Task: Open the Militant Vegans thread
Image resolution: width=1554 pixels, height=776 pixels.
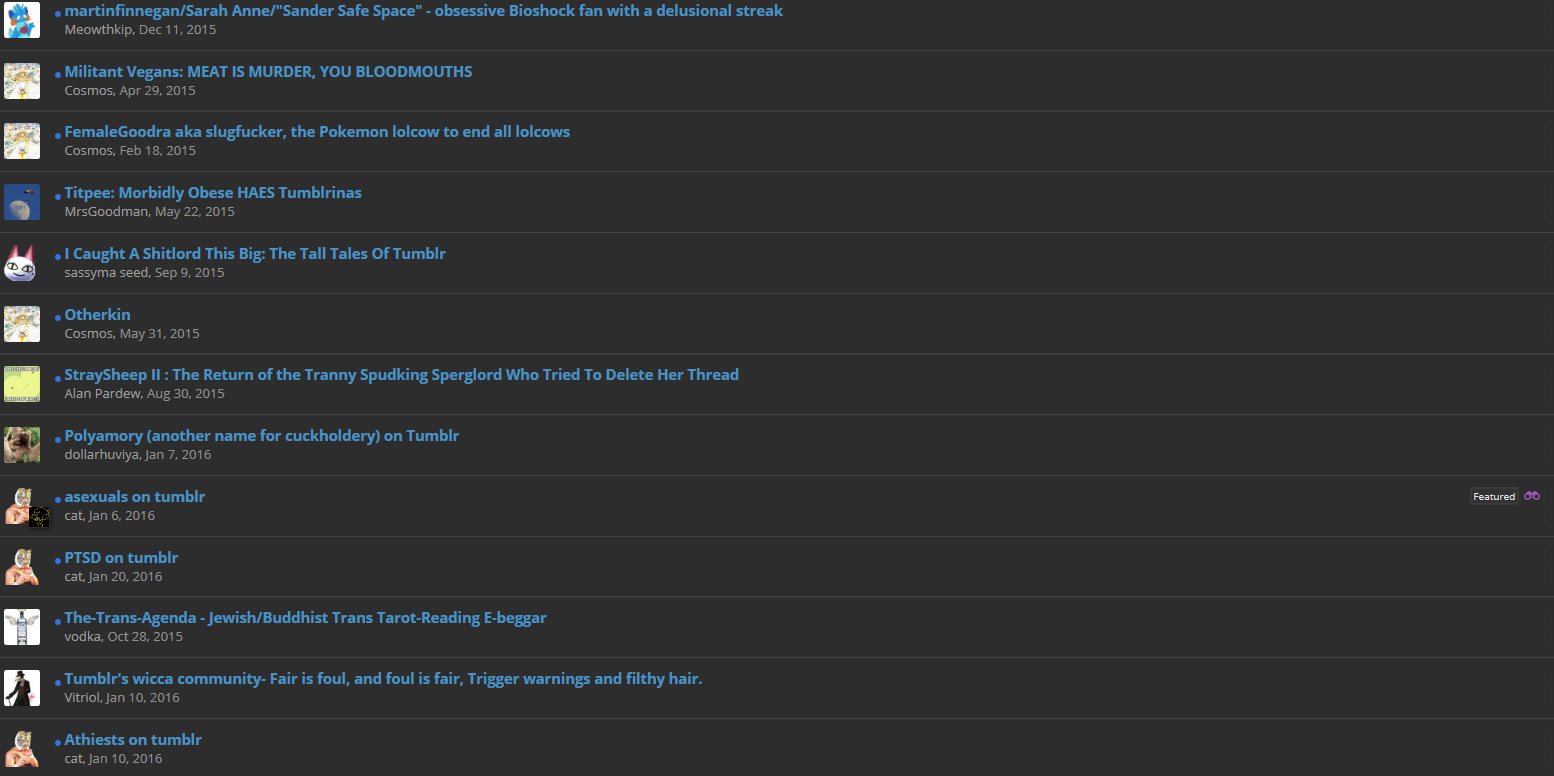Action: tap(268, 72)
